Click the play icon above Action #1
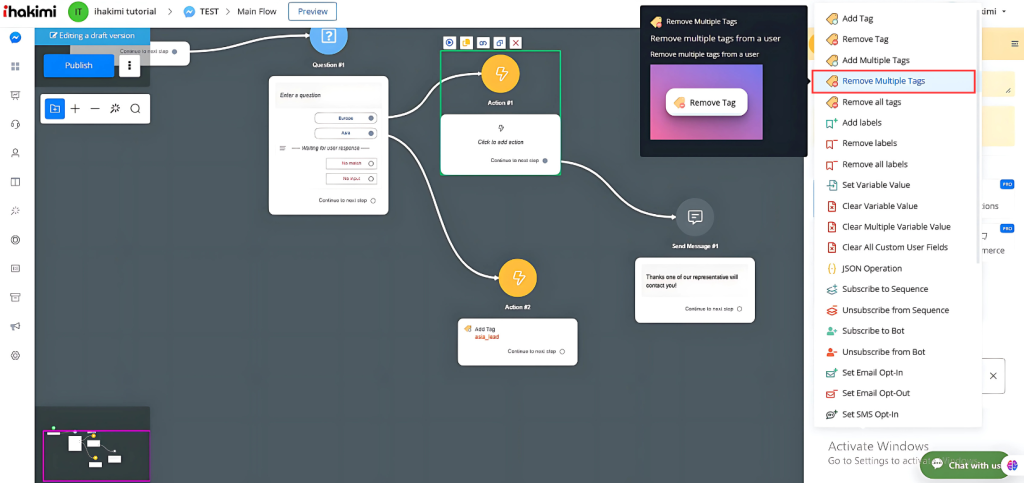 [x=450, y=43]
